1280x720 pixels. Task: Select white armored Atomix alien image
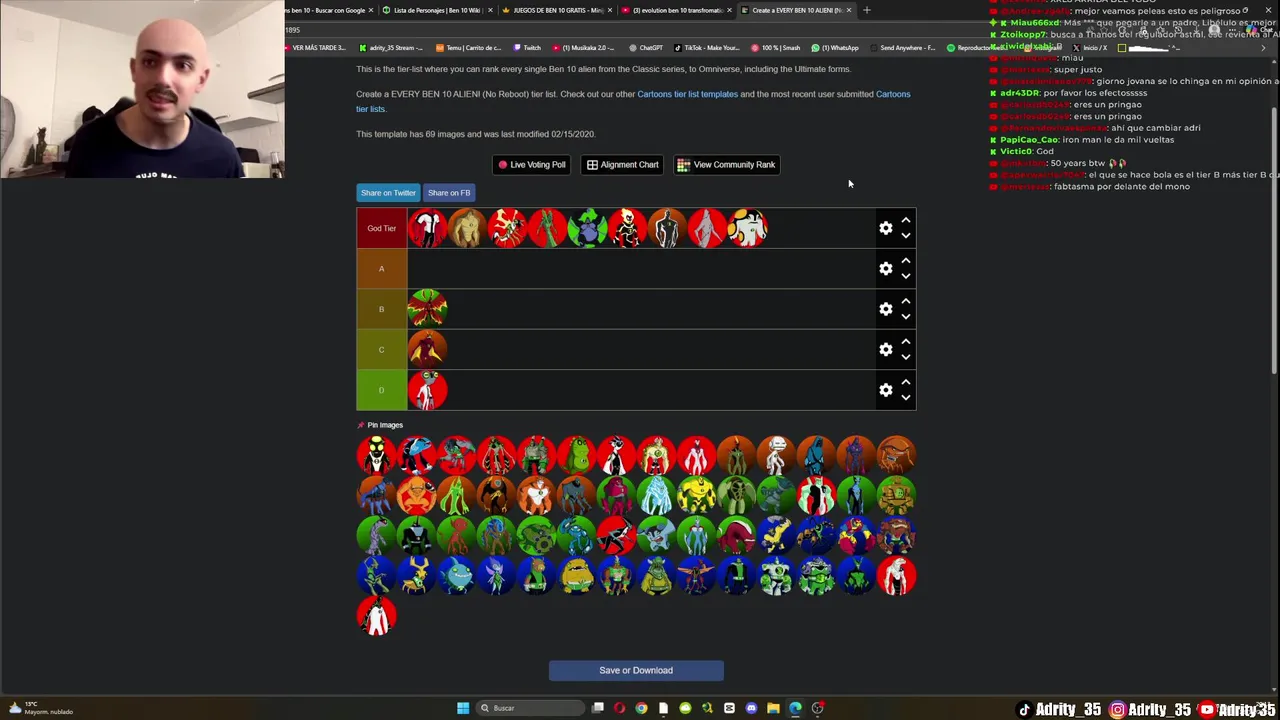pyautogui.click(x=776, y=575)
